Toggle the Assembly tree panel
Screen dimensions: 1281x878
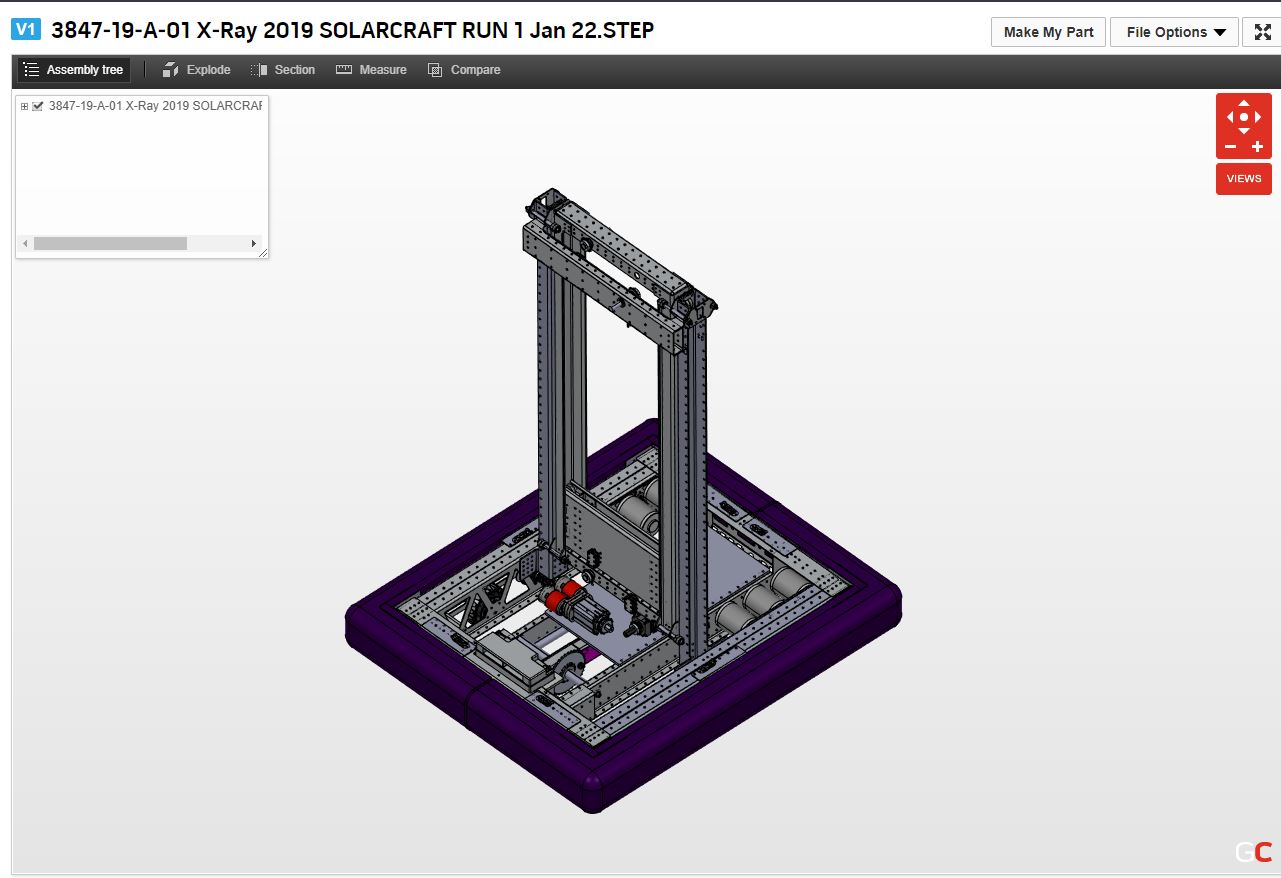click(x=73, y=70)
